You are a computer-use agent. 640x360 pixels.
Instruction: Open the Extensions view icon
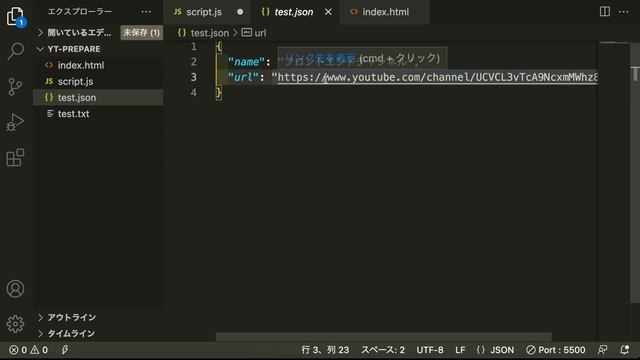coord(16,157)
